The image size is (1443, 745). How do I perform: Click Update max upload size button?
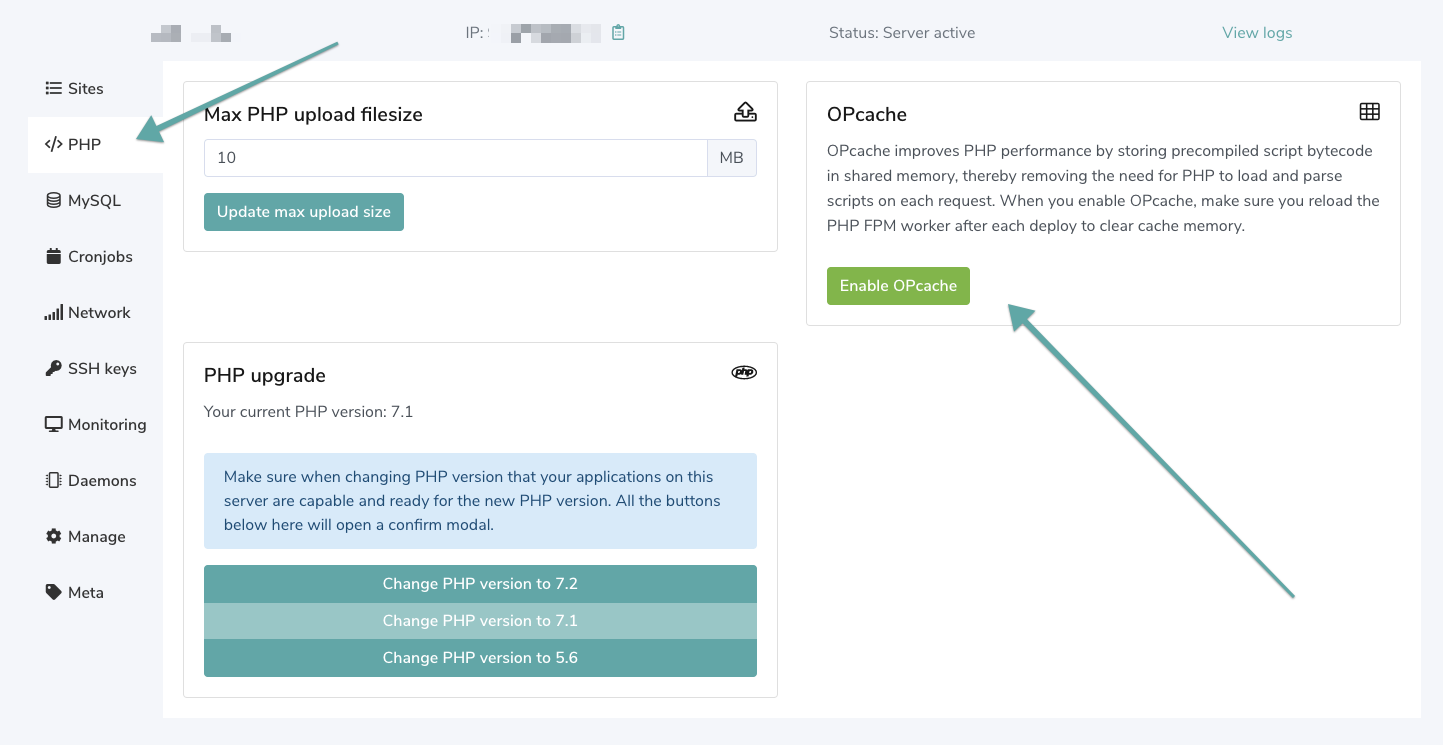point(304,212)
